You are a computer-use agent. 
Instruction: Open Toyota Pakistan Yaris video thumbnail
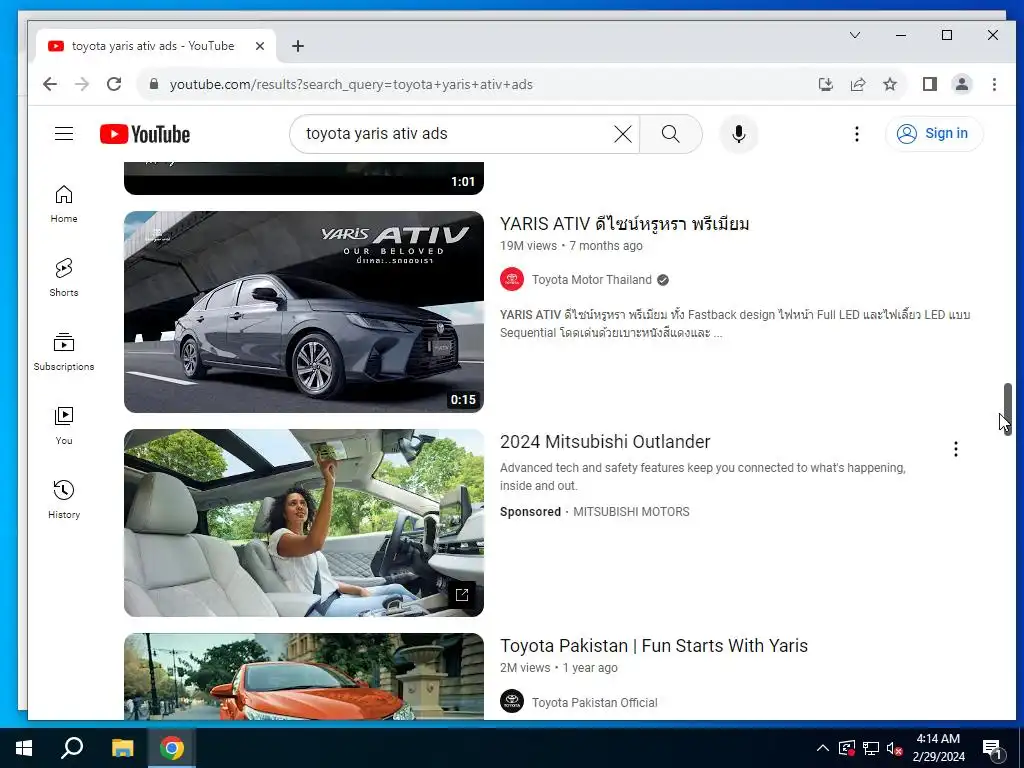(304, 677)
